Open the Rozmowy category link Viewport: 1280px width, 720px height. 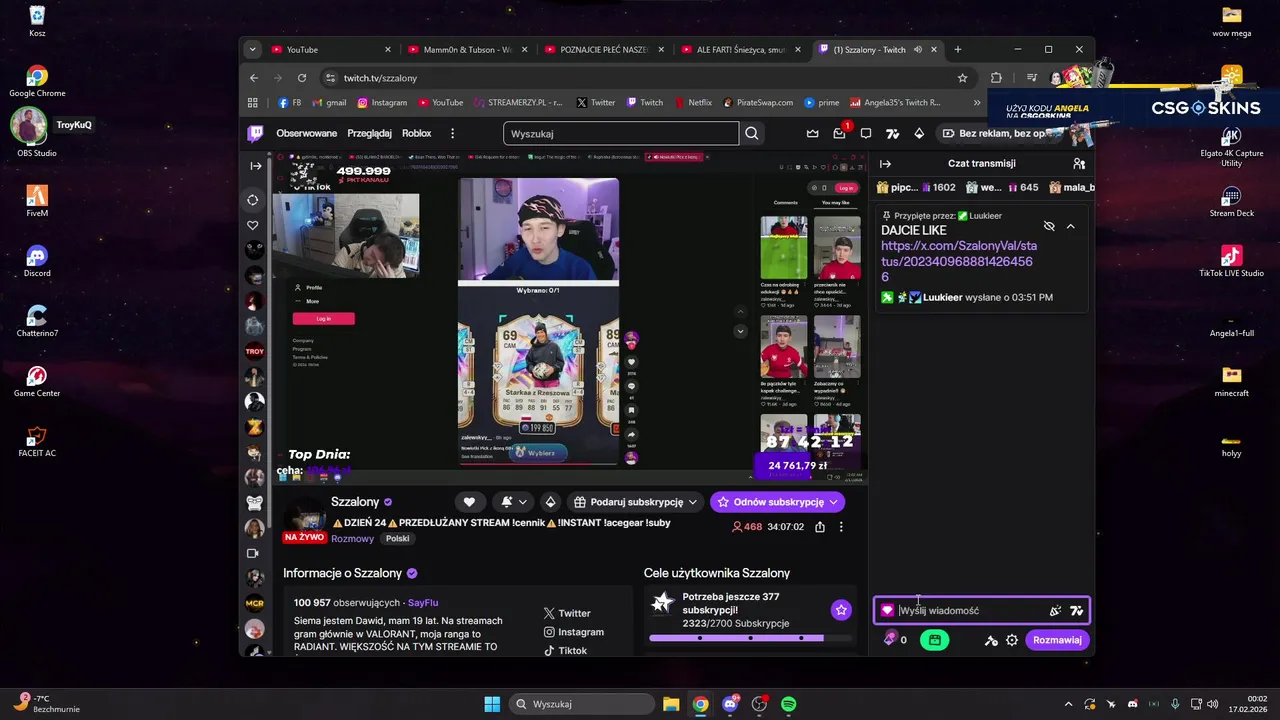coord(352,538)
